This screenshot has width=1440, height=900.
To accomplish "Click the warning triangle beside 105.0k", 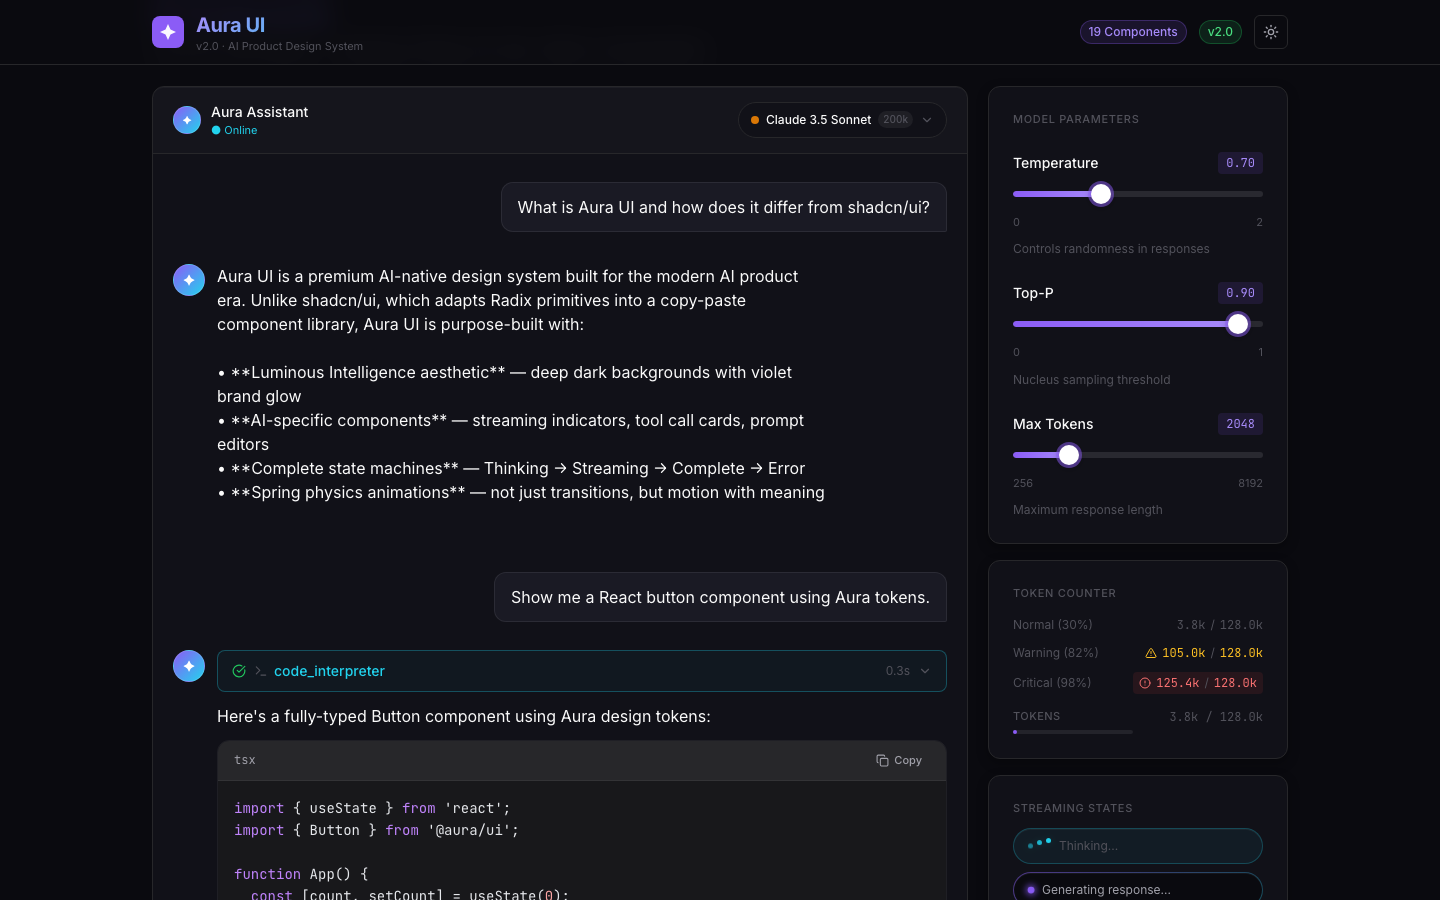I will pyautogui.click(x=1148, y=653).
